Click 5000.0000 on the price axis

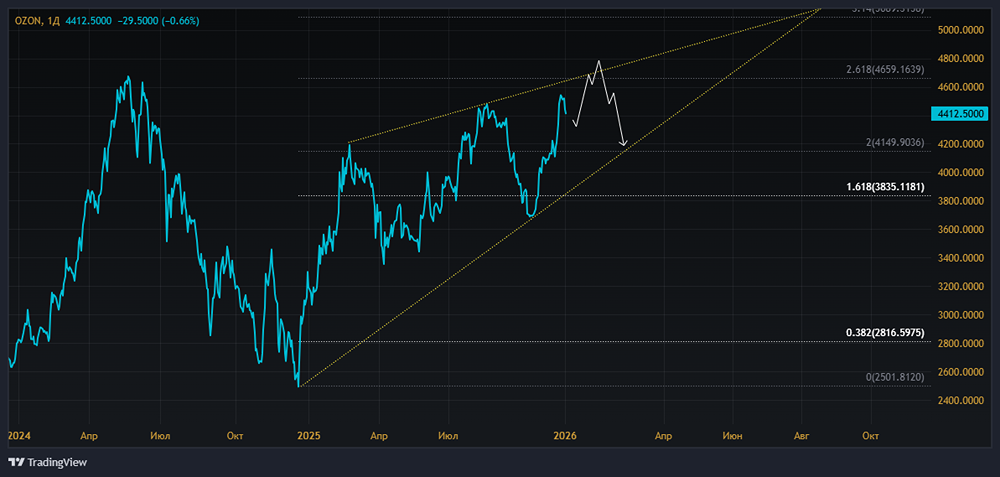[x=960, y=29]
